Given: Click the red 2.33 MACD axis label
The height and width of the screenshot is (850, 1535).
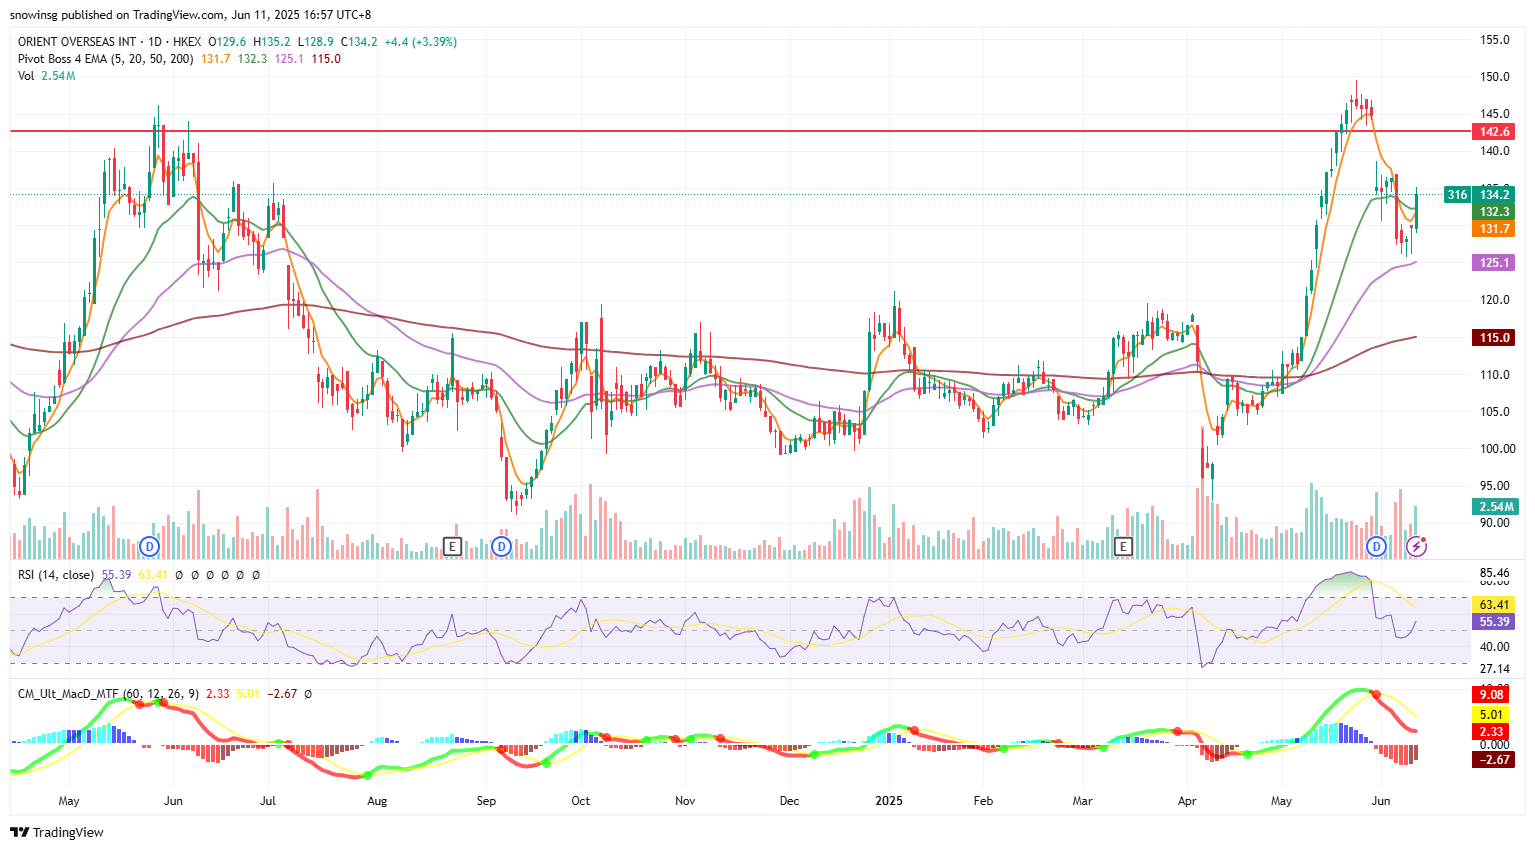Looking at the screenshot, I should coord(1492,732).
